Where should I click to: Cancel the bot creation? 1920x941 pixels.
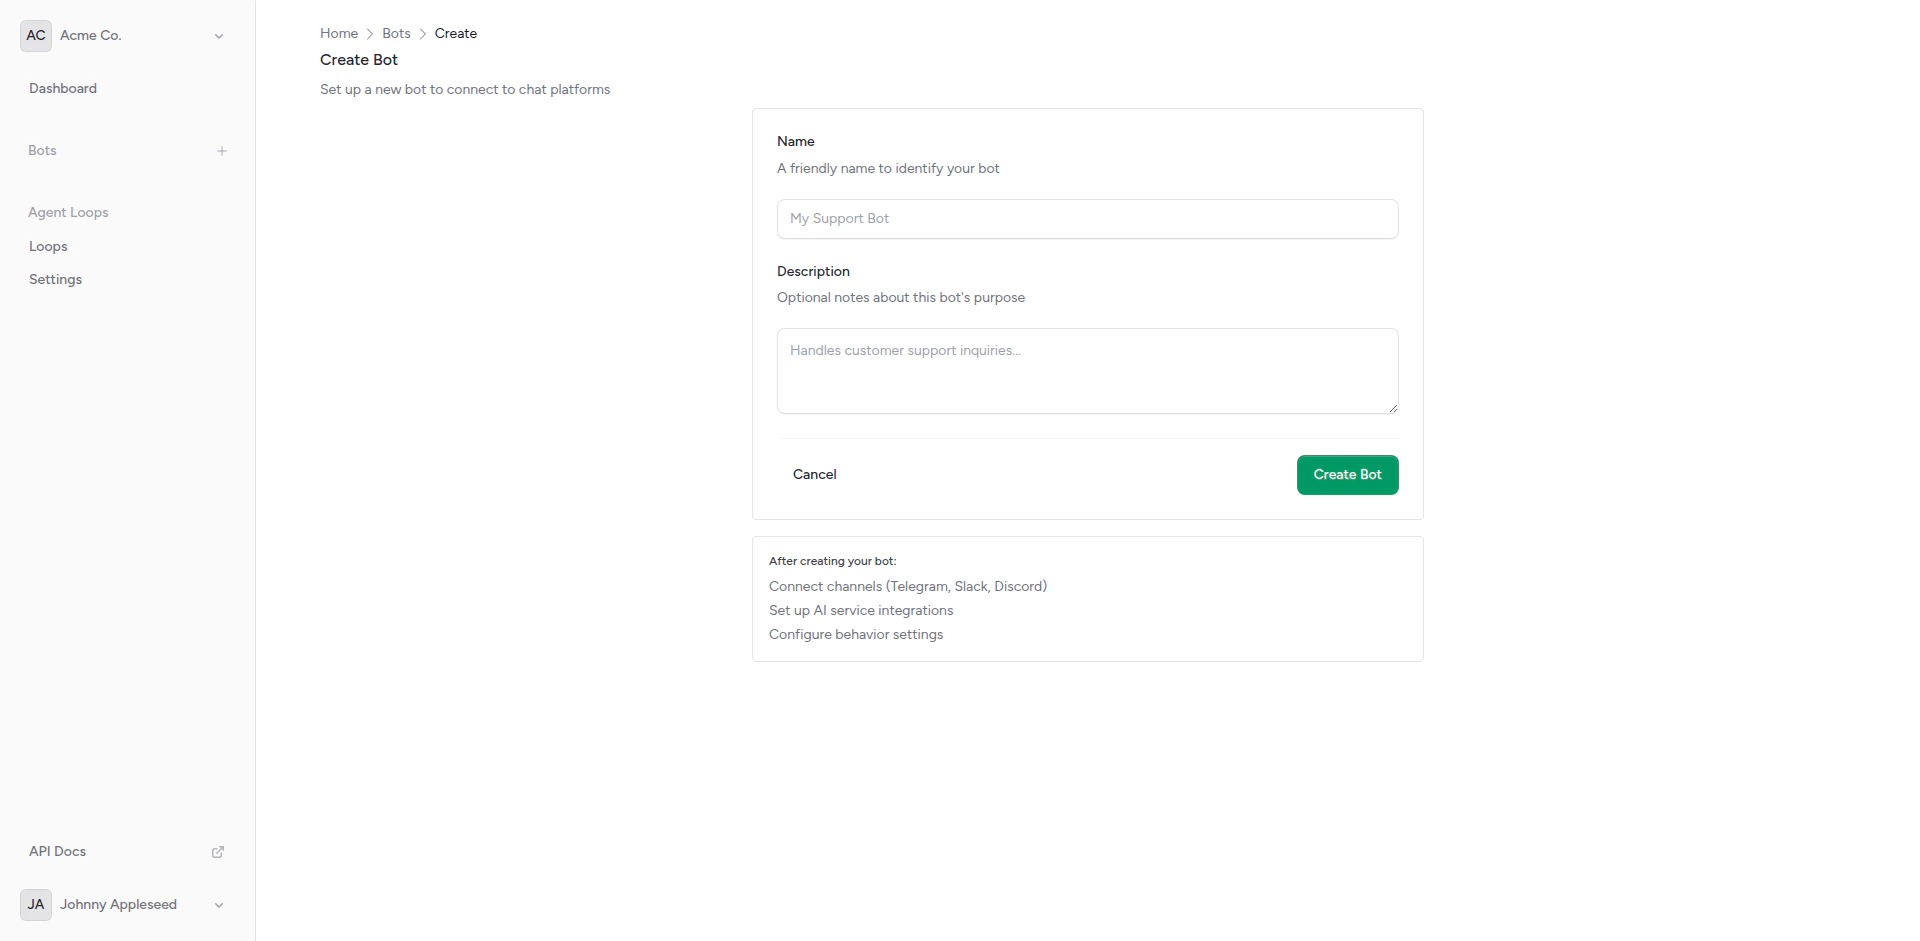pyautogui.click(x=814, y=474)
